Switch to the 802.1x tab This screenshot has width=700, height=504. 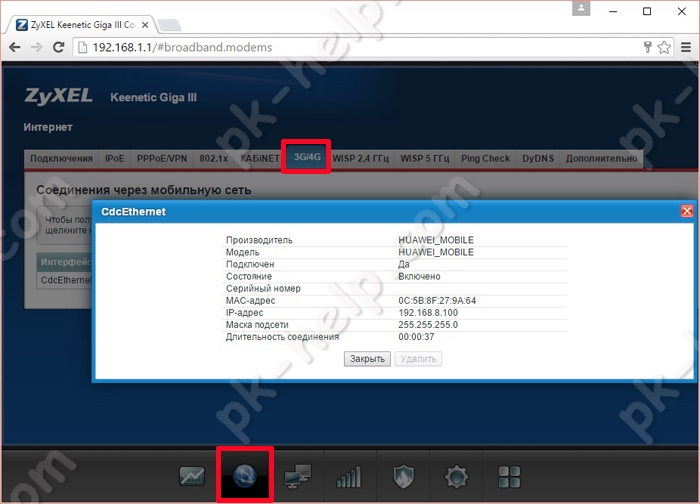[x=213, y=158]
